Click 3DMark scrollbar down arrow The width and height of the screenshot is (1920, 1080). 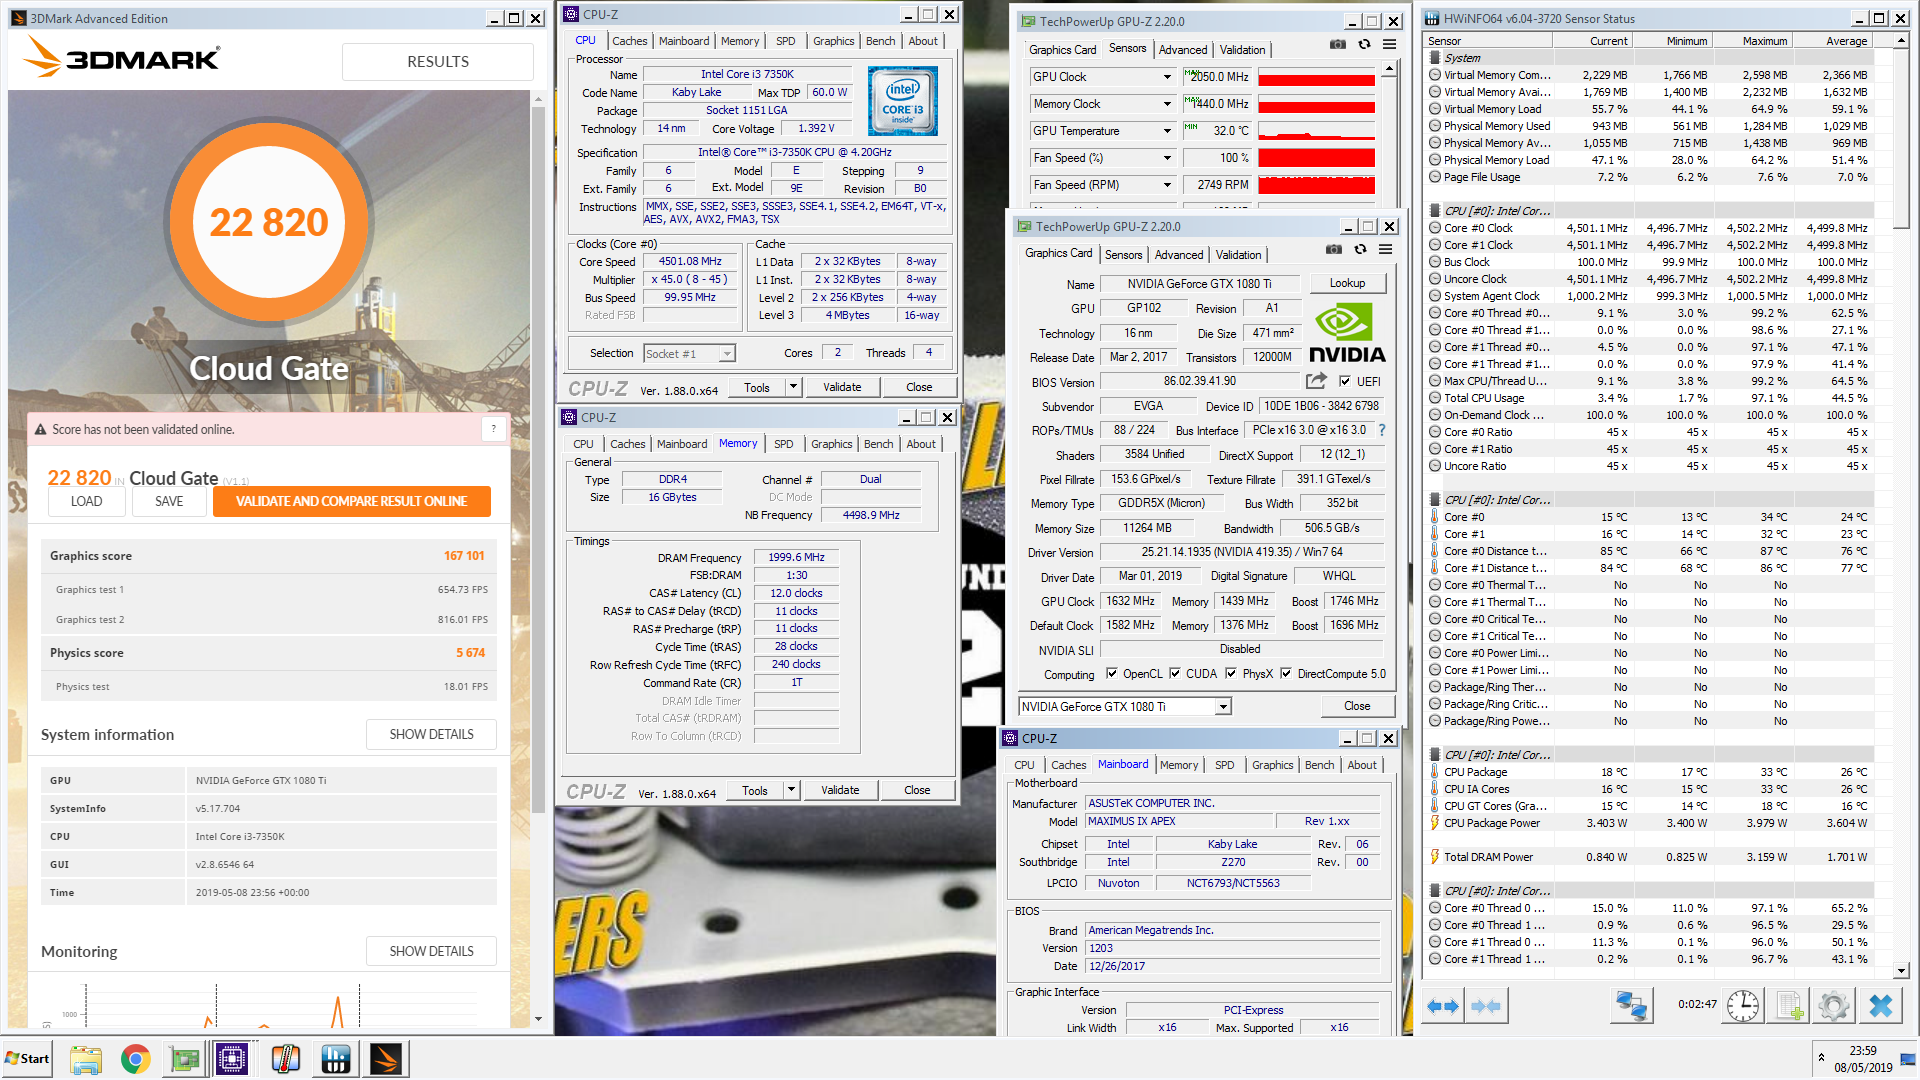point(538,1019)
